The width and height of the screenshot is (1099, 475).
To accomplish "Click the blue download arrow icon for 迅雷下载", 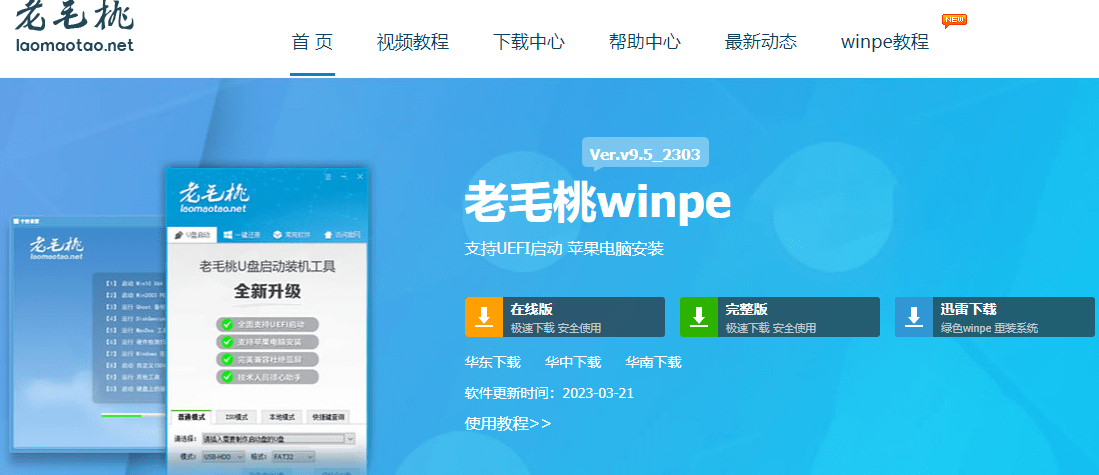I will tap(914, 317).
